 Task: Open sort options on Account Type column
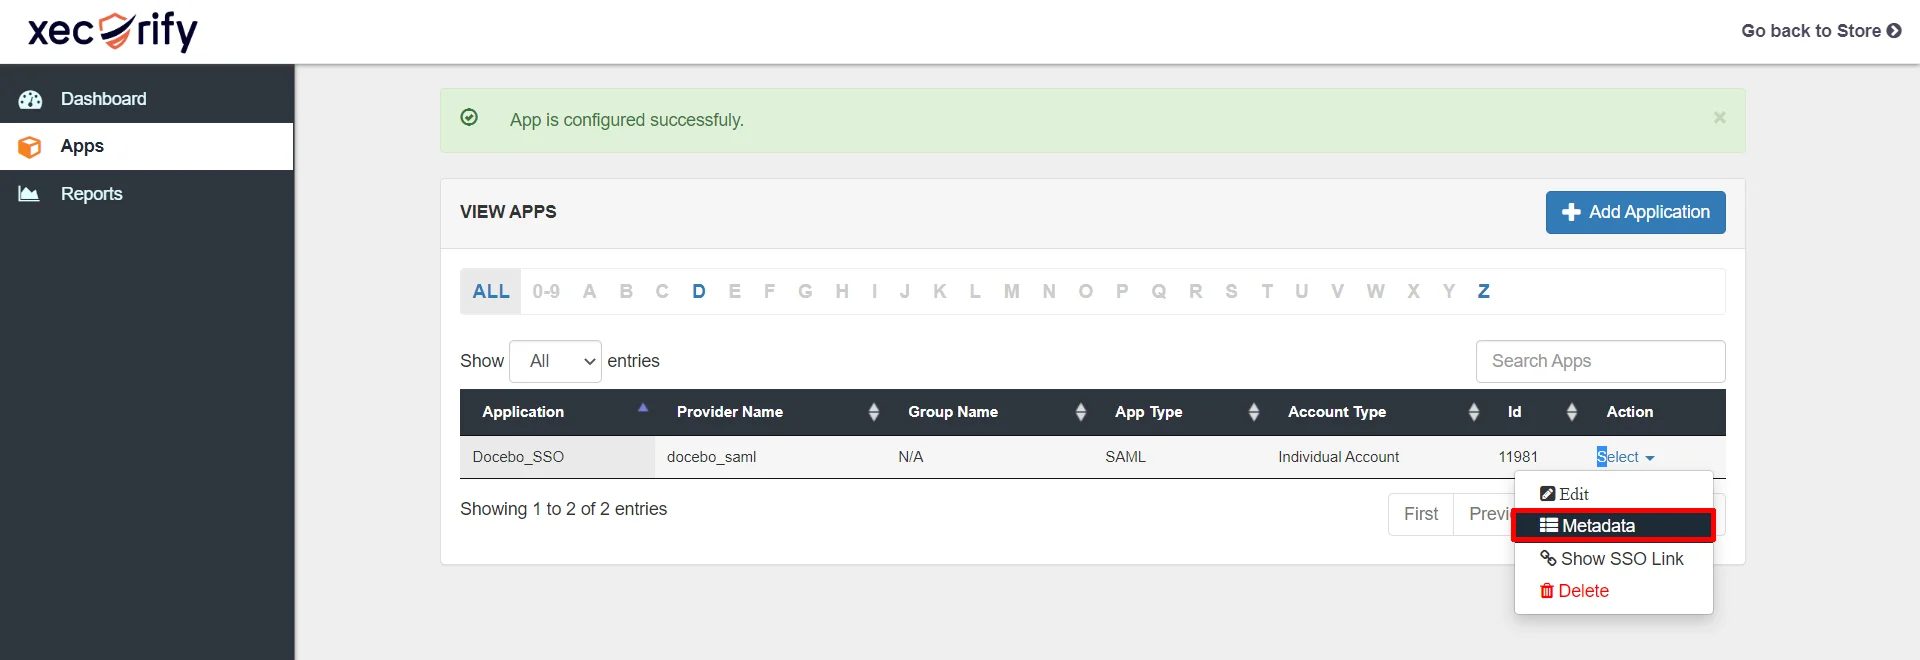(1473, 411)
